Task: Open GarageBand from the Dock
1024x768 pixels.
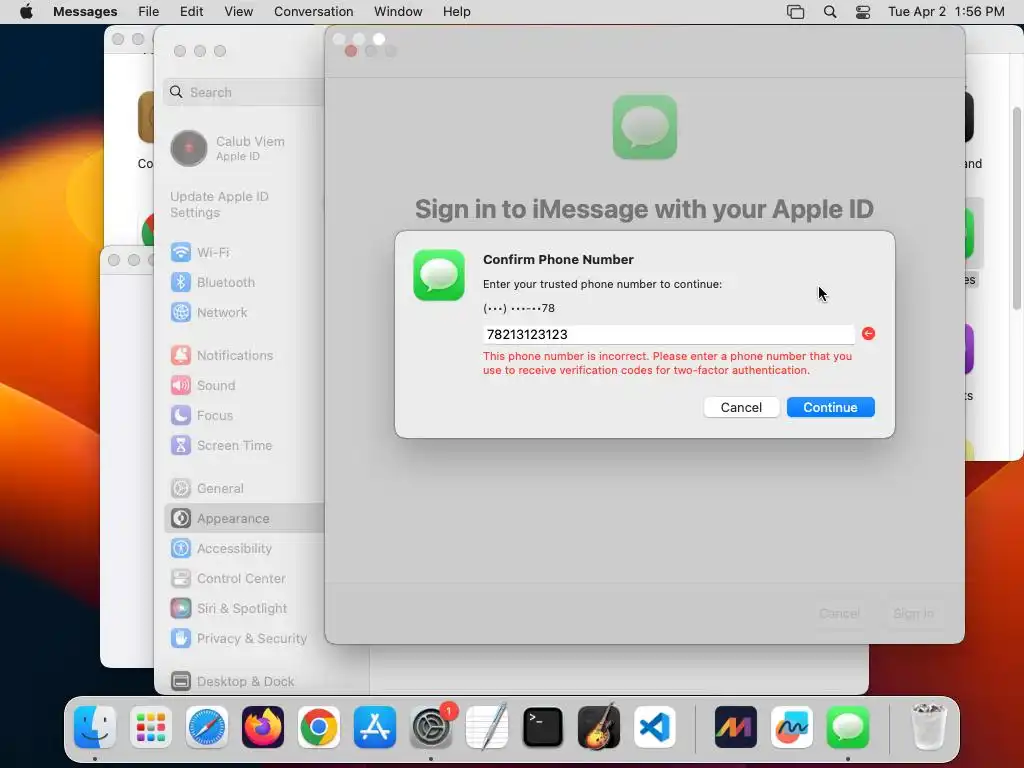Action: click(599, 727)
